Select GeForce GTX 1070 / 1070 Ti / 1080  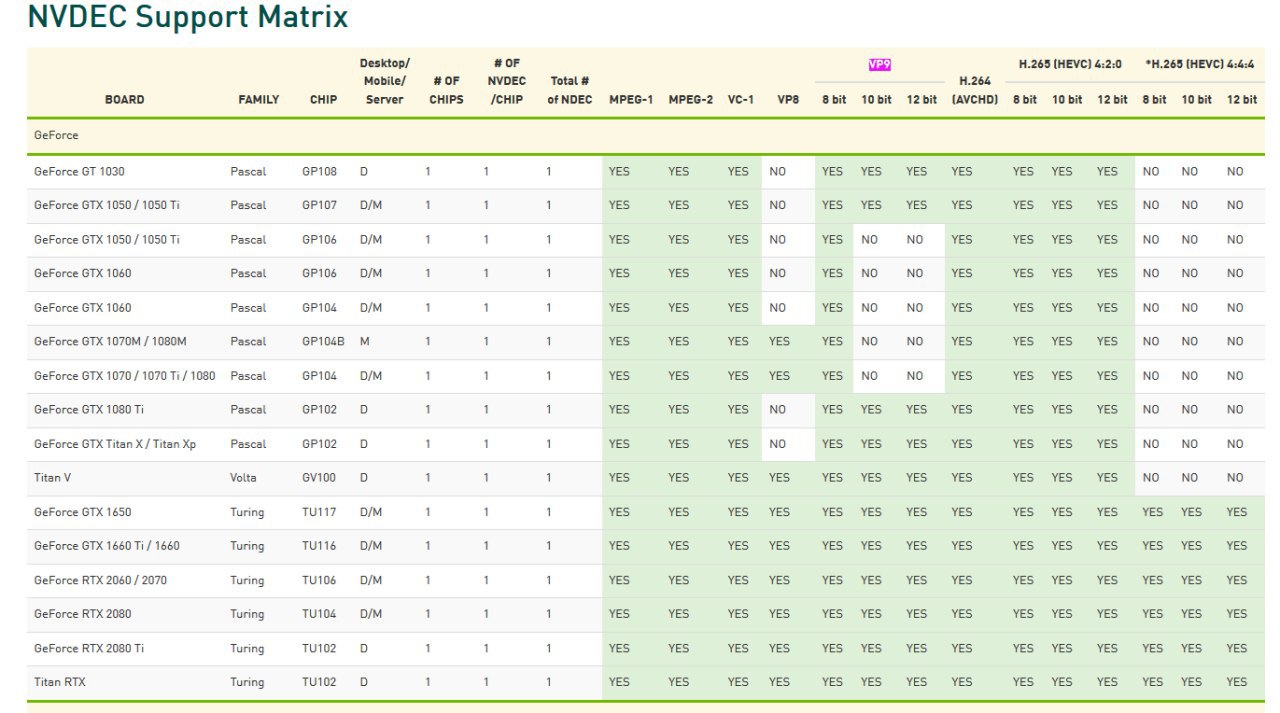coord(124,375)
